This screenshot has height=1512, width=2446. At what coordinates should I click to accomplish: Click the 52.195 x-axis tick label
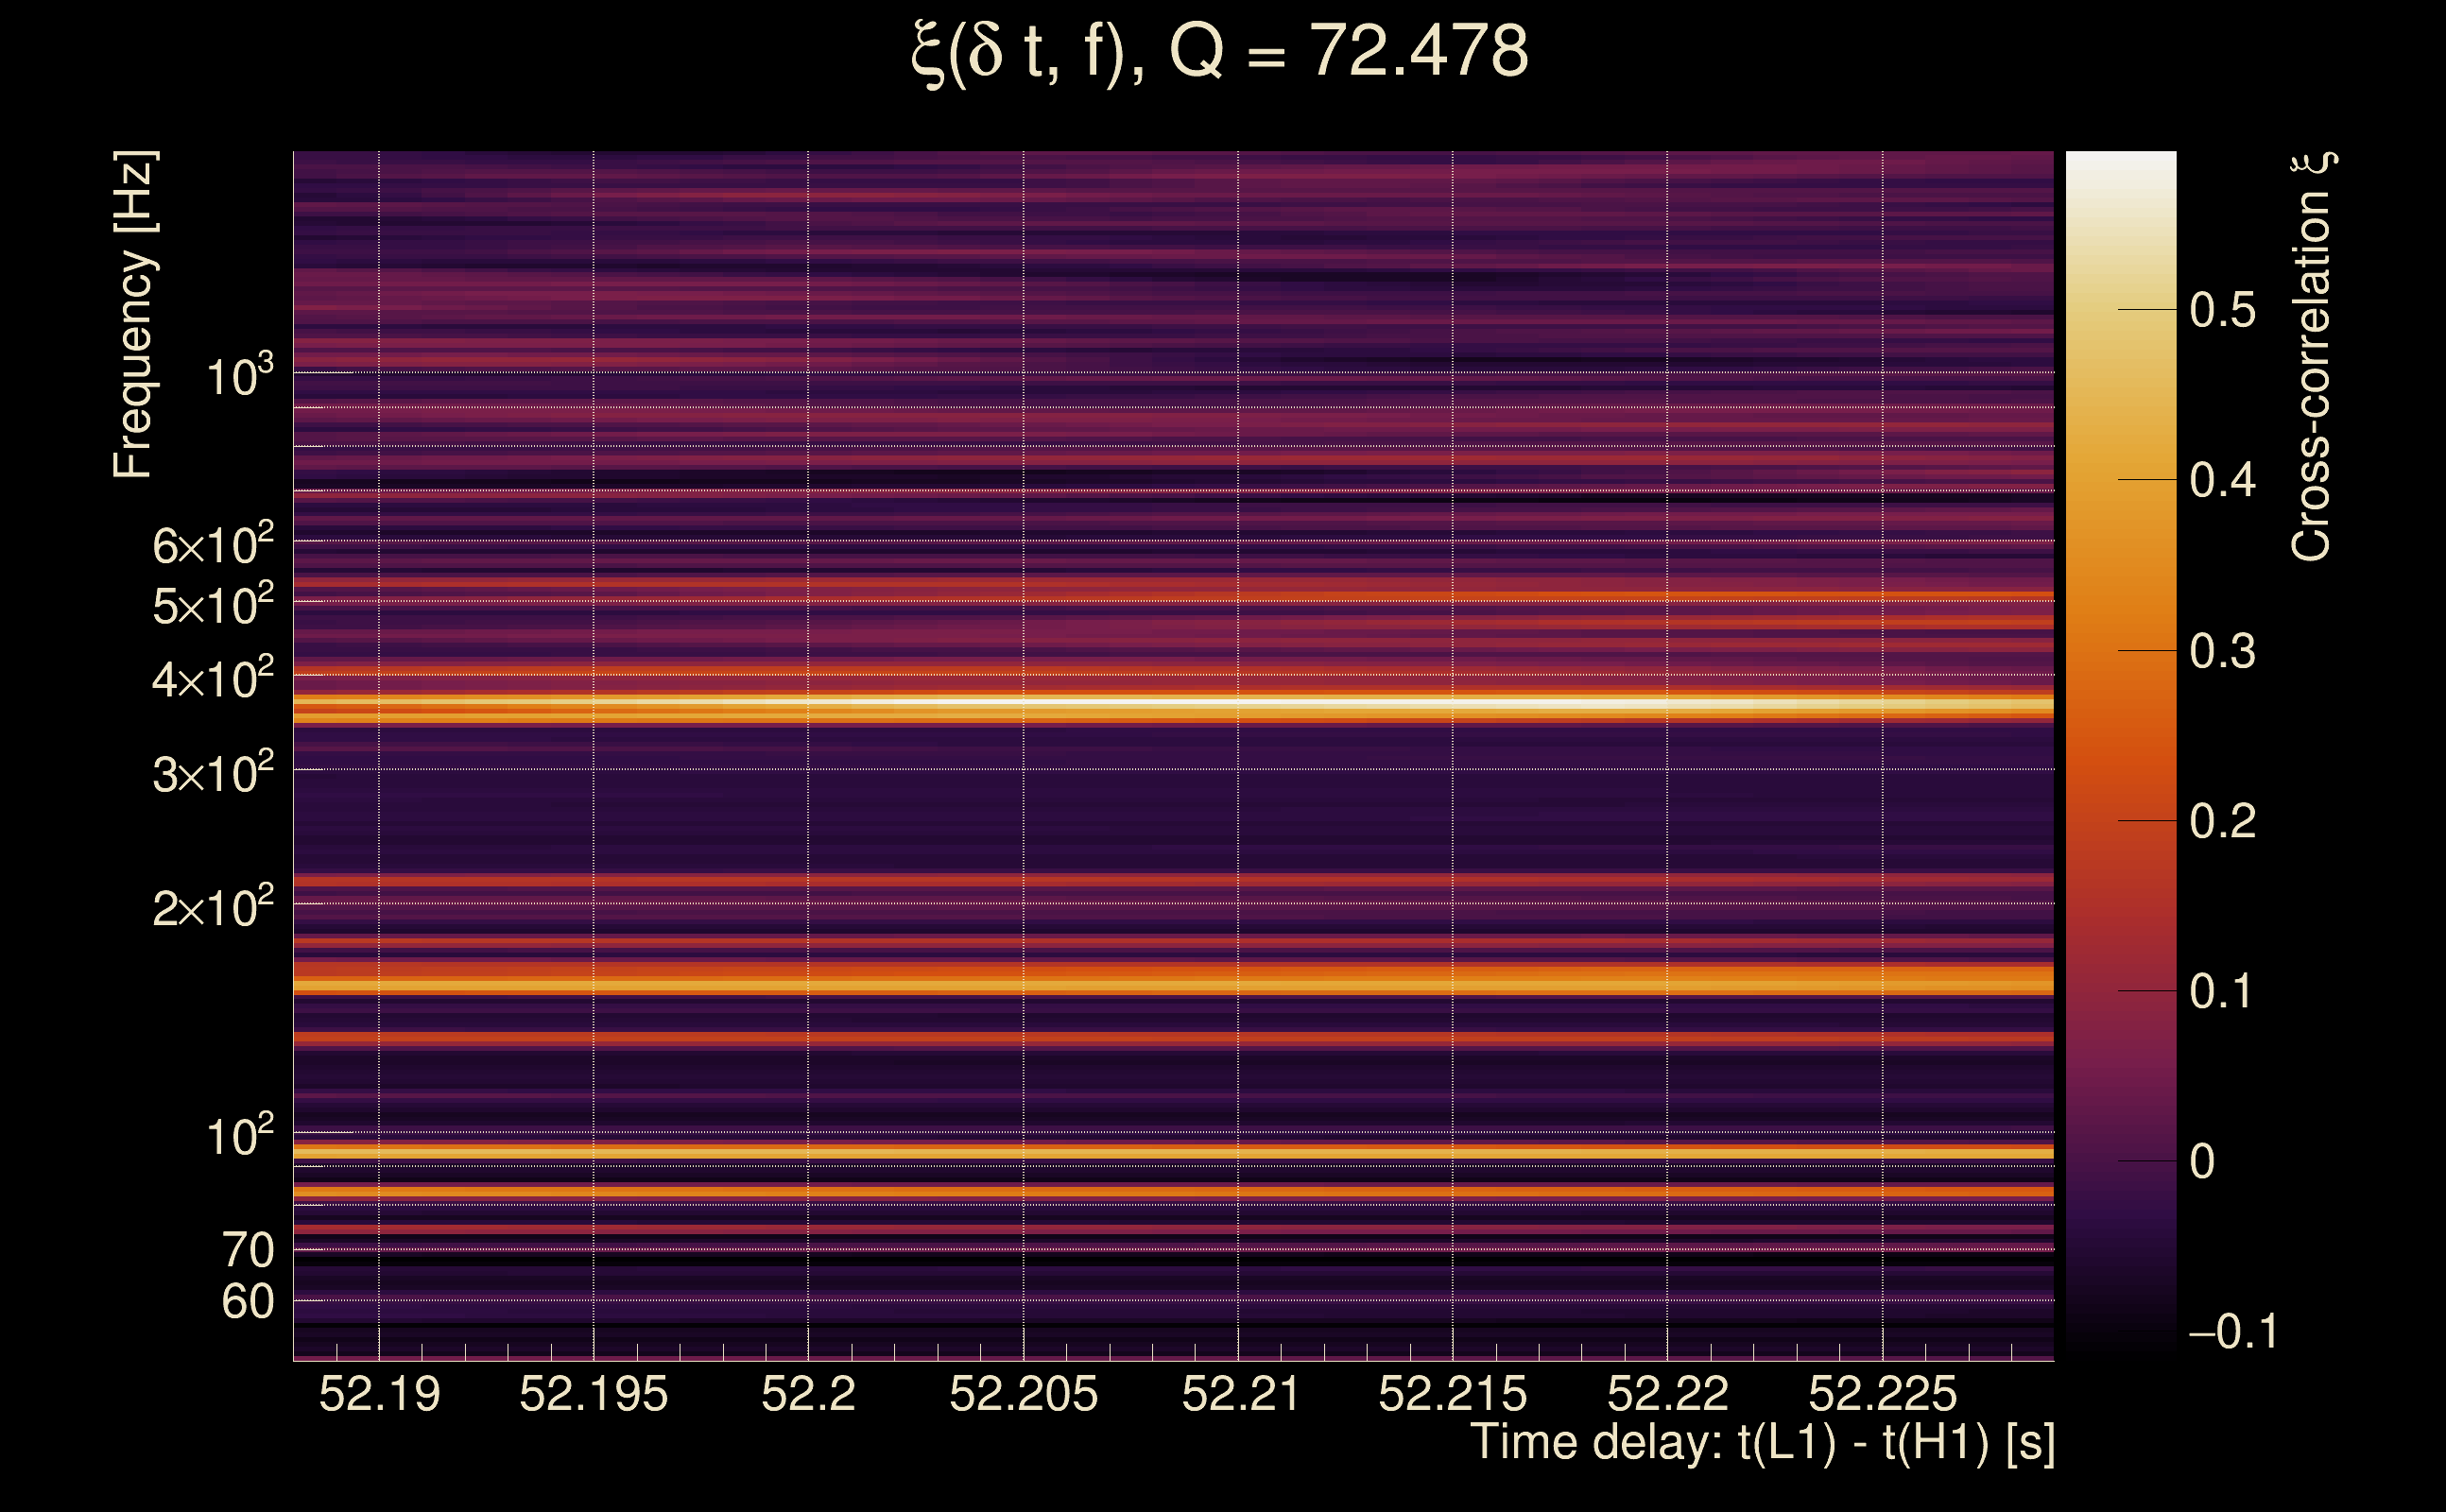pos(593,1394)
